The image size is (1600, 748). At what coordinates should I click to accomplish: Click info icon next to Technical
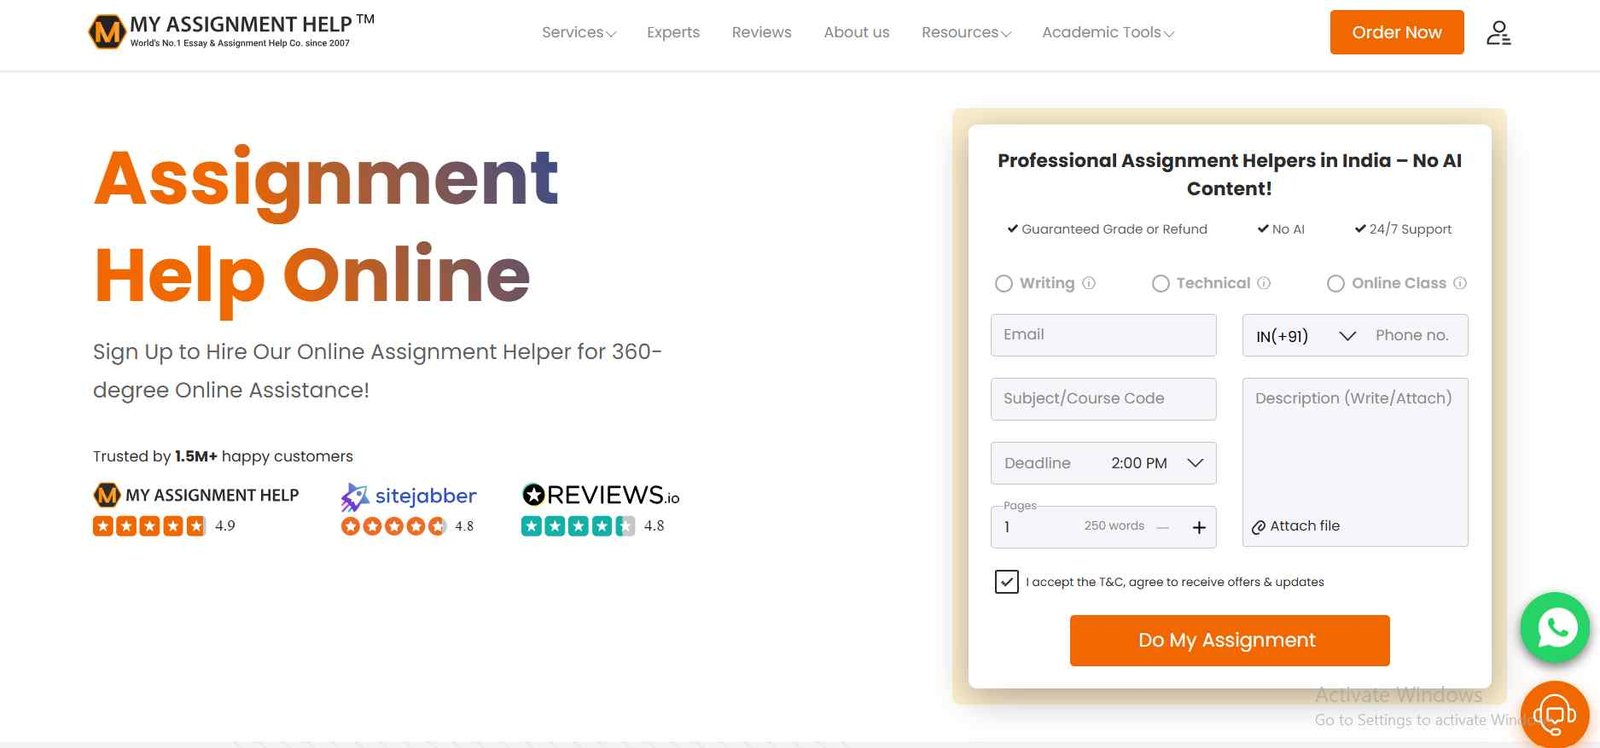(1264, 283)
